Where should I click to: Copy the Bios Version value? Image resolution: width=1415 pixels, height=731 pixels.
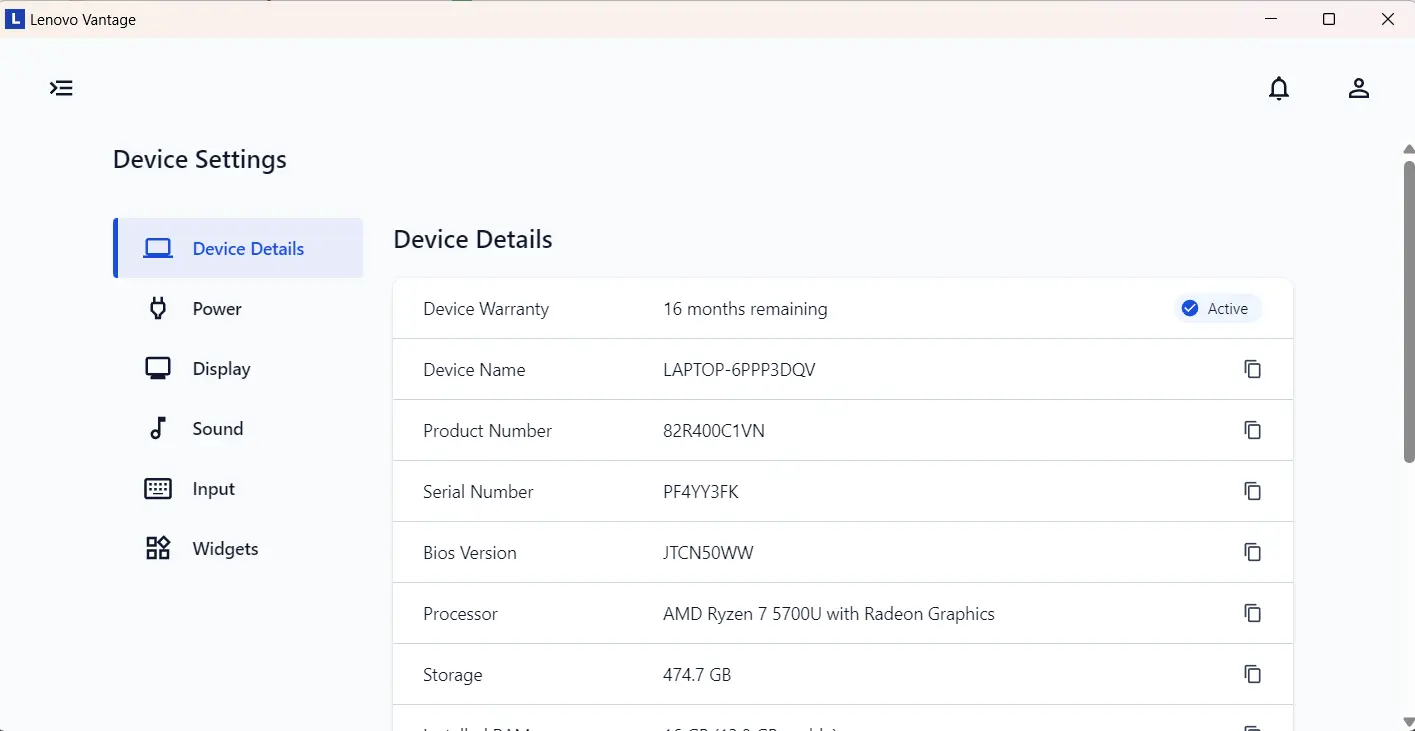[x=1252, y=552]
